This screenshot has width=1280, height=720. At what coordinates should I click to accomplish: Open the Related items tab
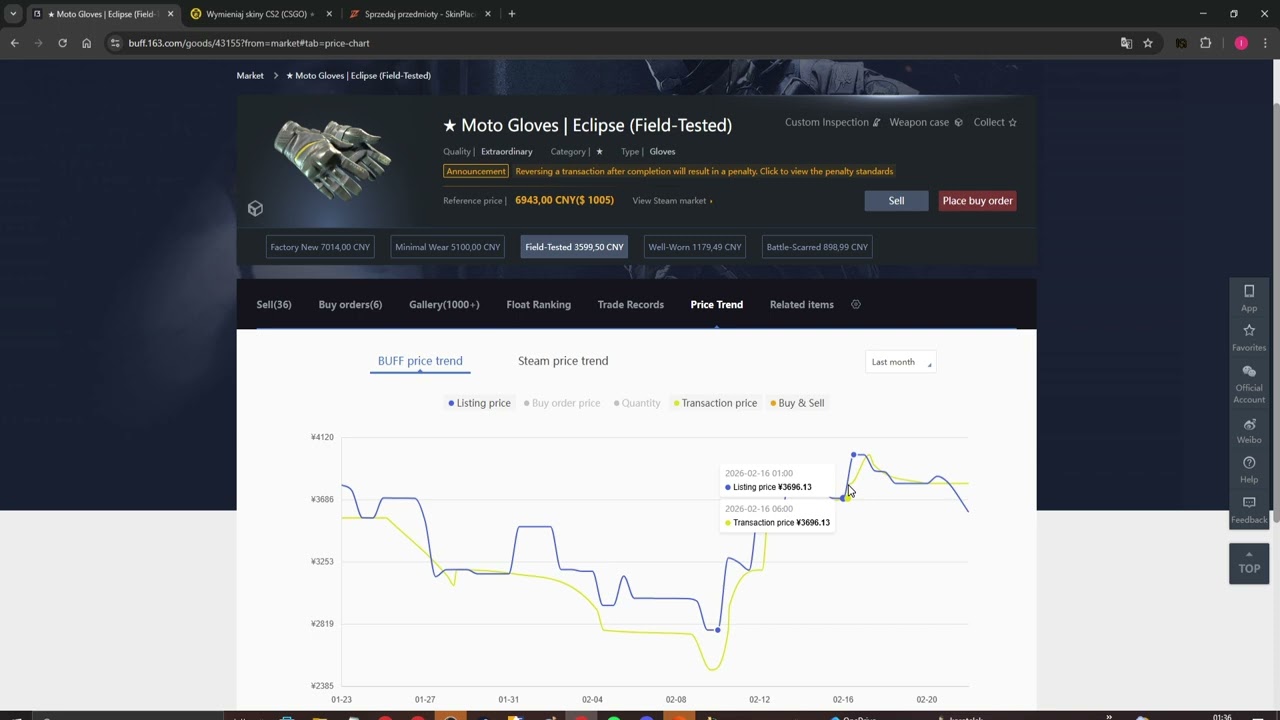click(802, 304)
